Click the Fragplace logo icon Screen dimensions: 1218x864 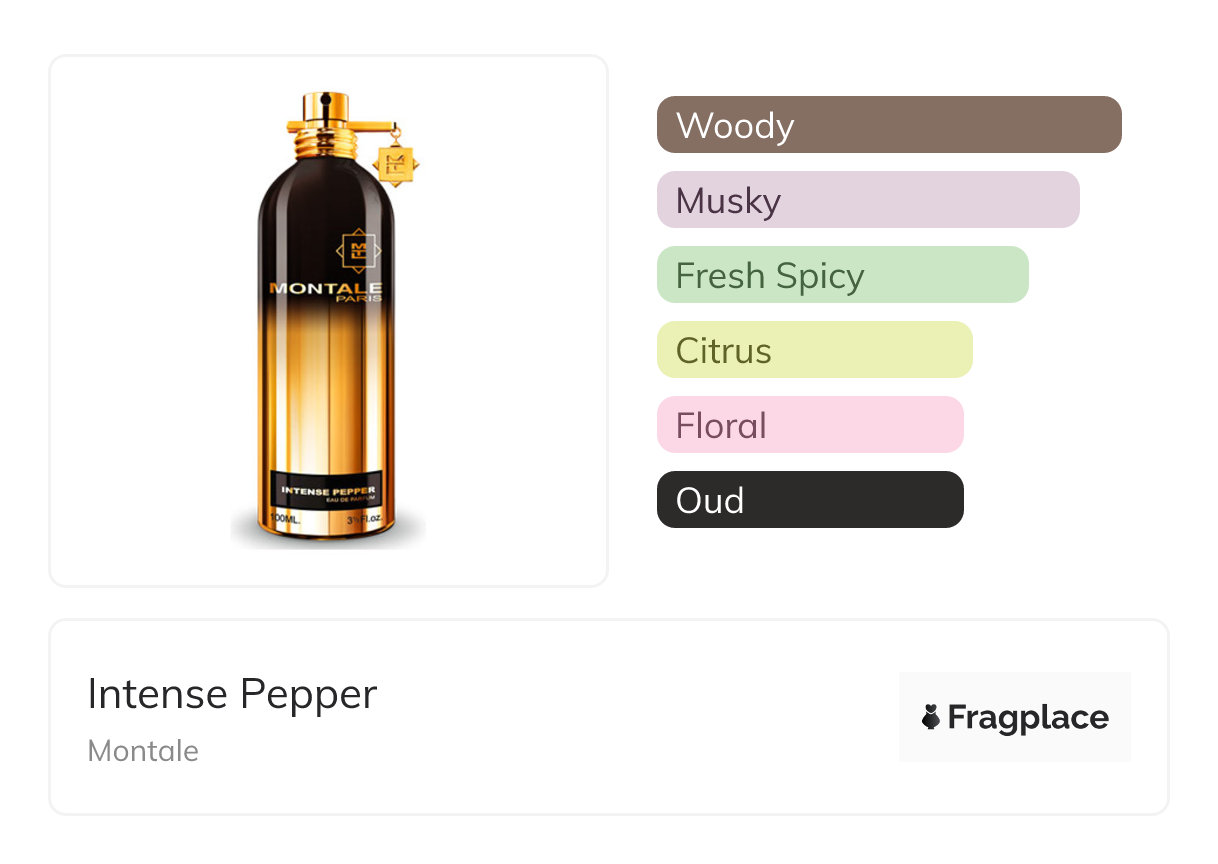click(x=931, y=717)
